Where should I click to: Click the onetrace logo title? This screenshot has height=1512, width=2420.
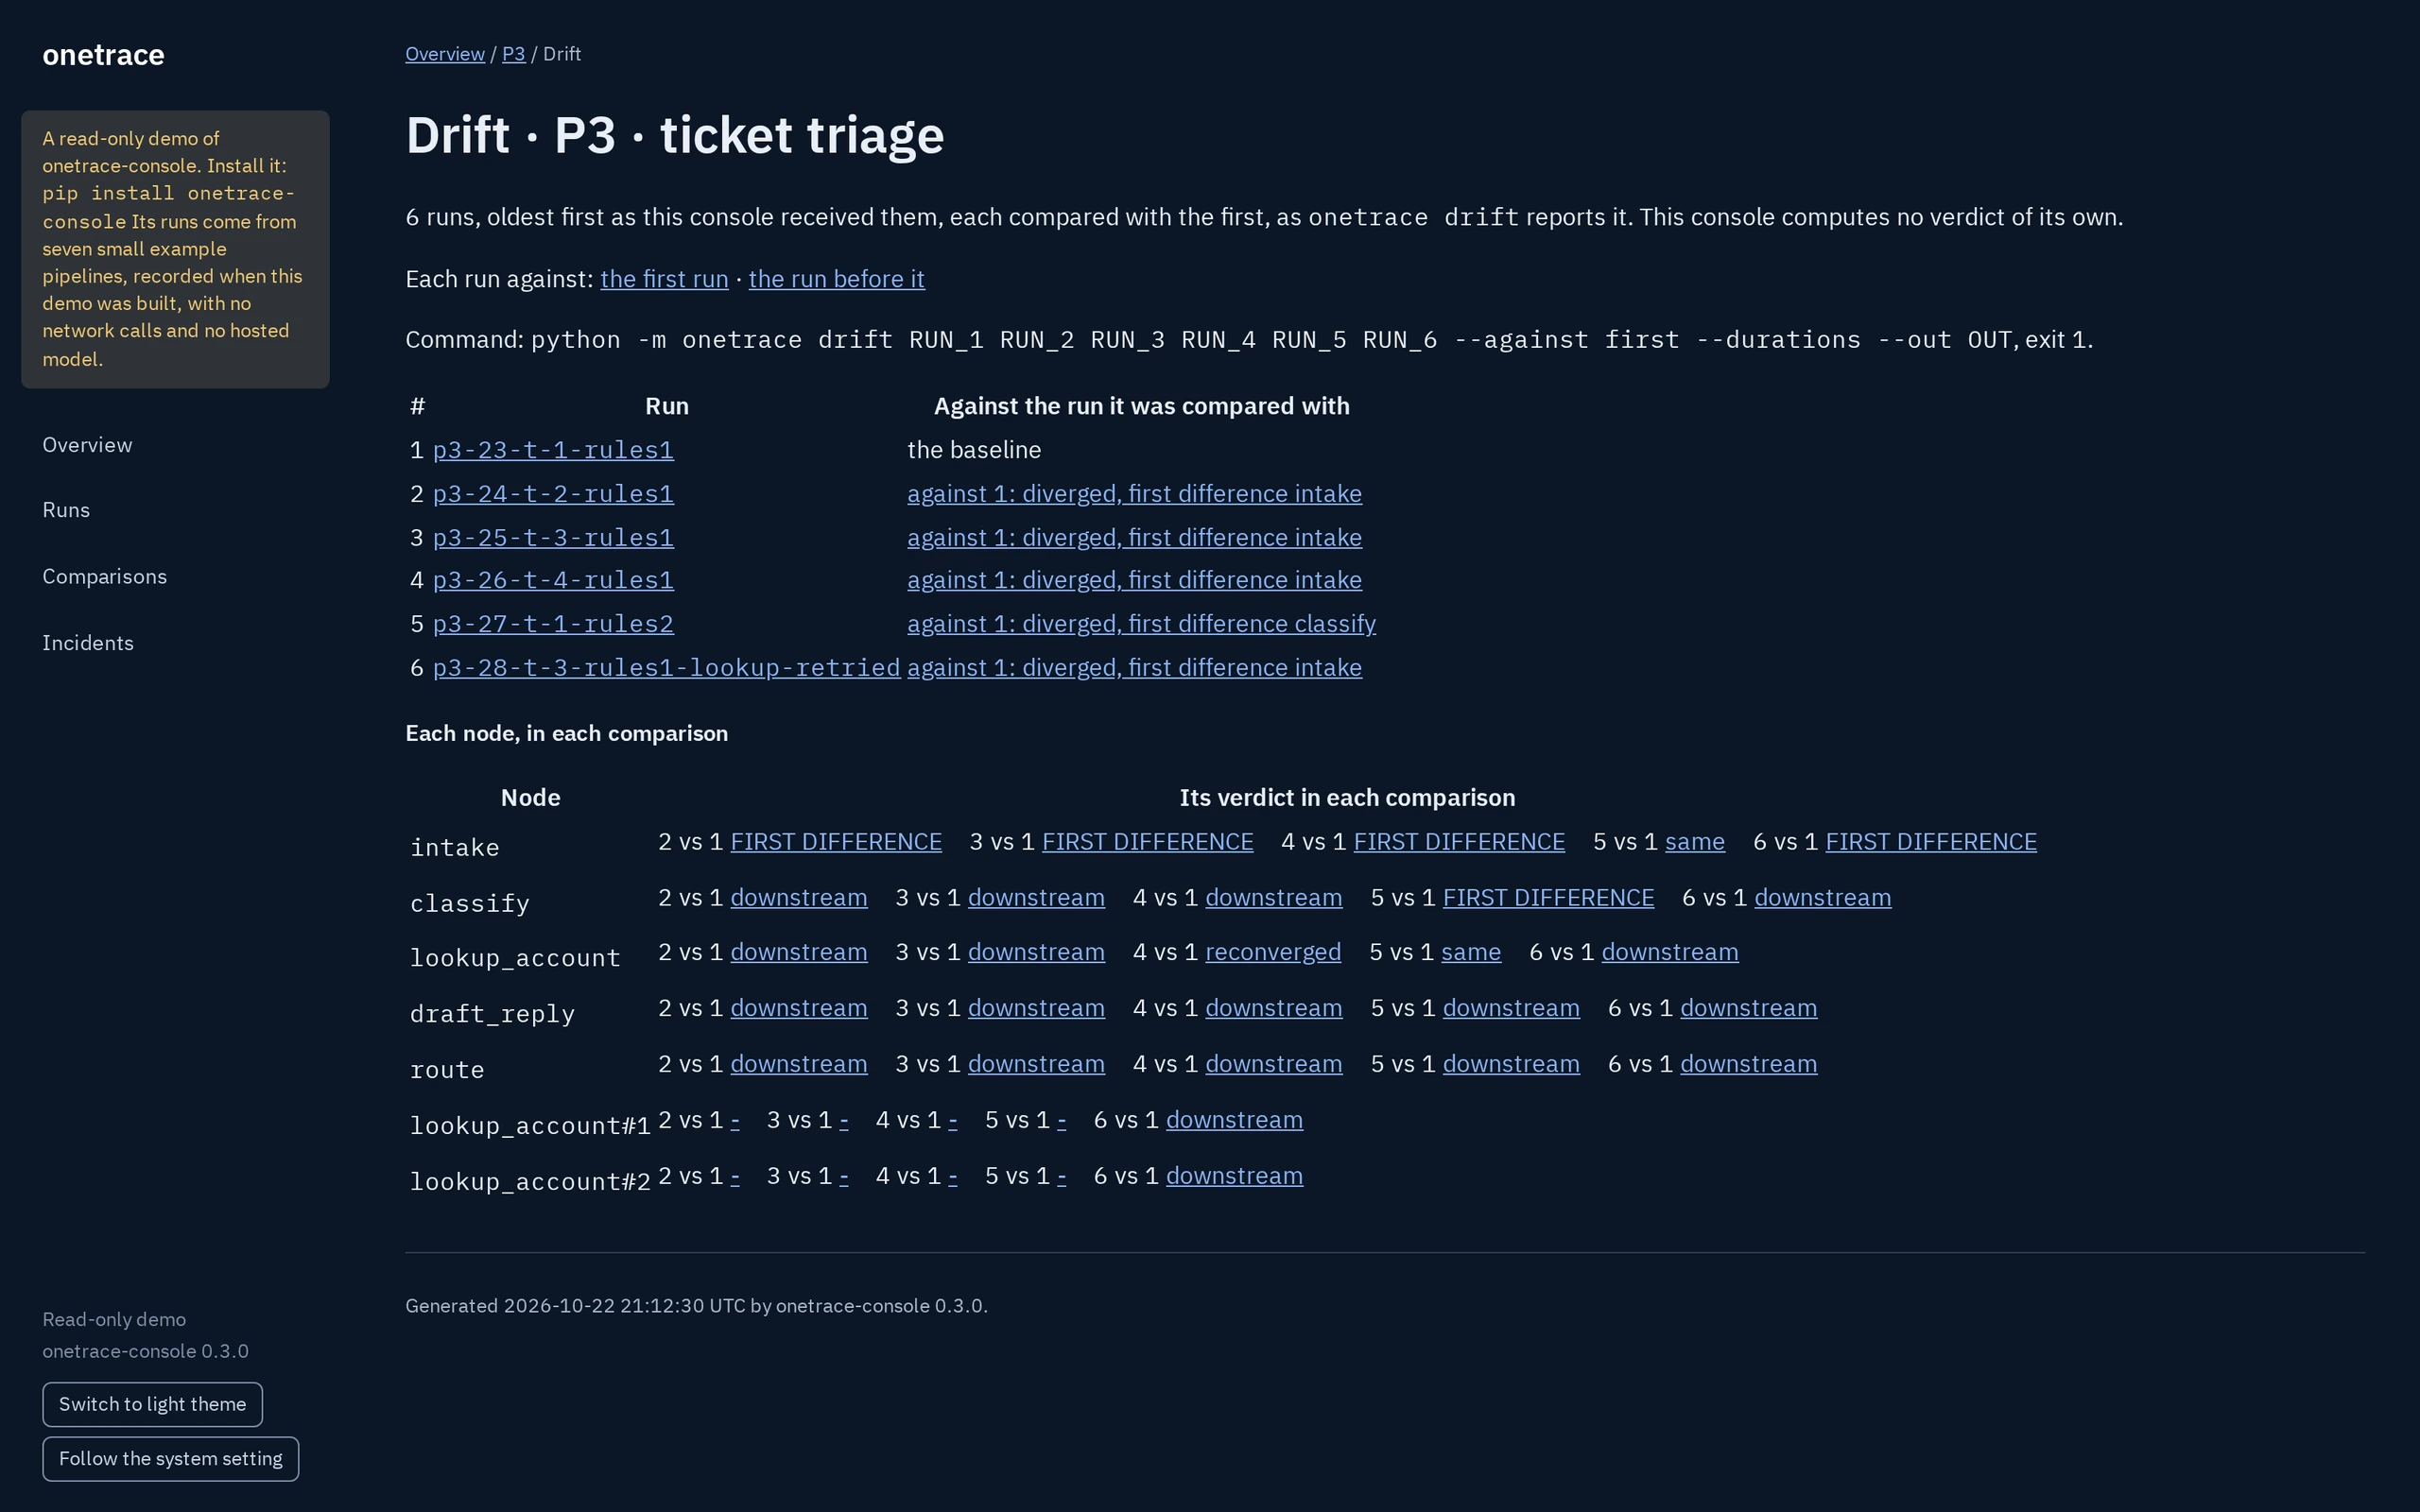point(103,55)
